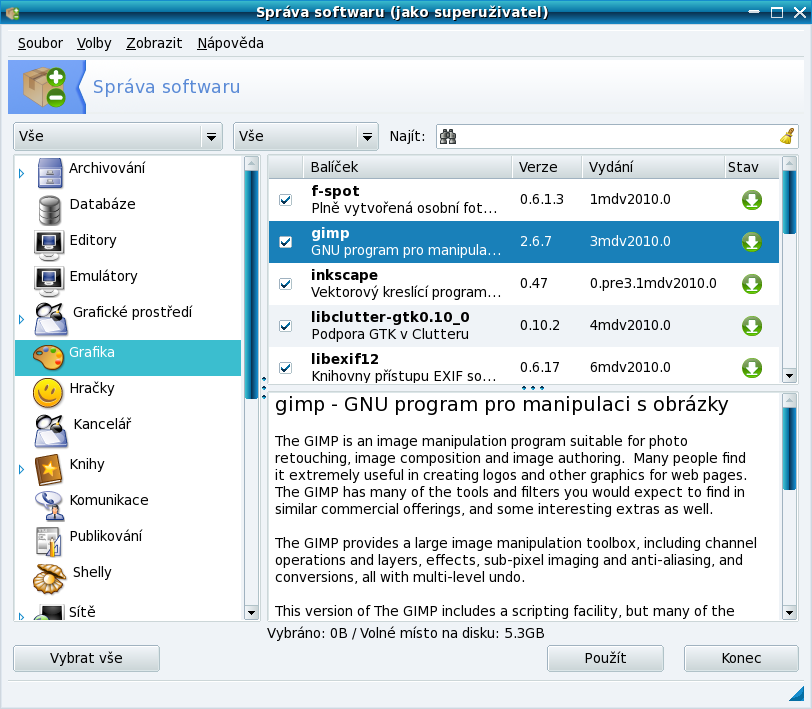Select the Hračky category label
The image size is (812, 709).
pos(92,388)
